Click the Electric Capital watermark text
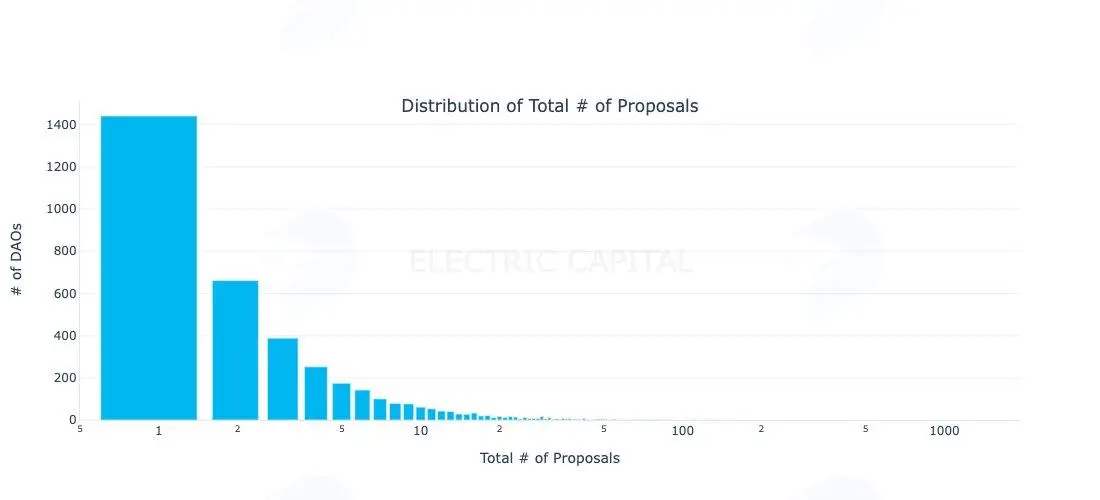 (551, 262)
